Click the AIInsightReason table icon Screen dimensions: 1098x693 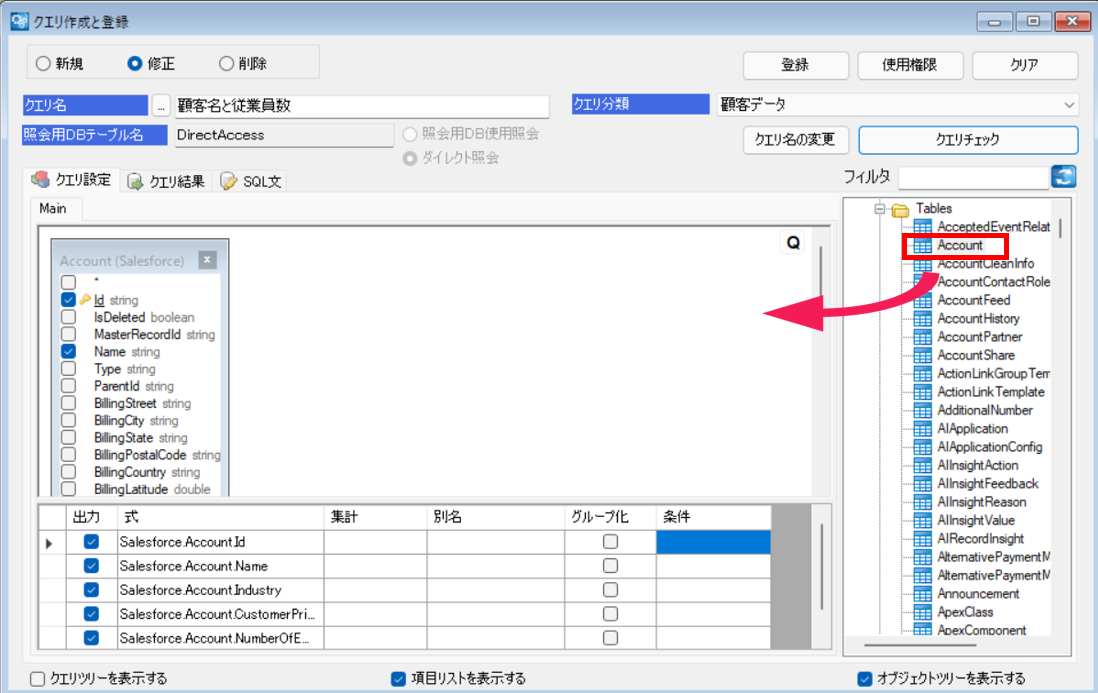click(x=923, y=502)
